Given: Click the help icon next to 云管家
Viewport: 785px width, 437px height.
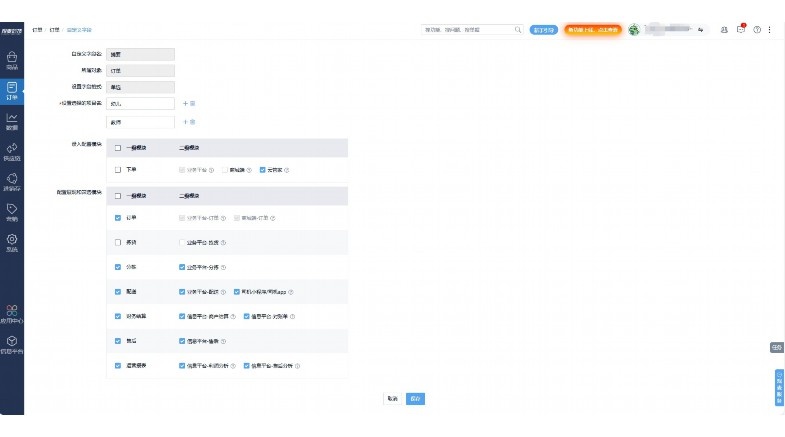Looking at the screenshot, I should pos(286,170).
